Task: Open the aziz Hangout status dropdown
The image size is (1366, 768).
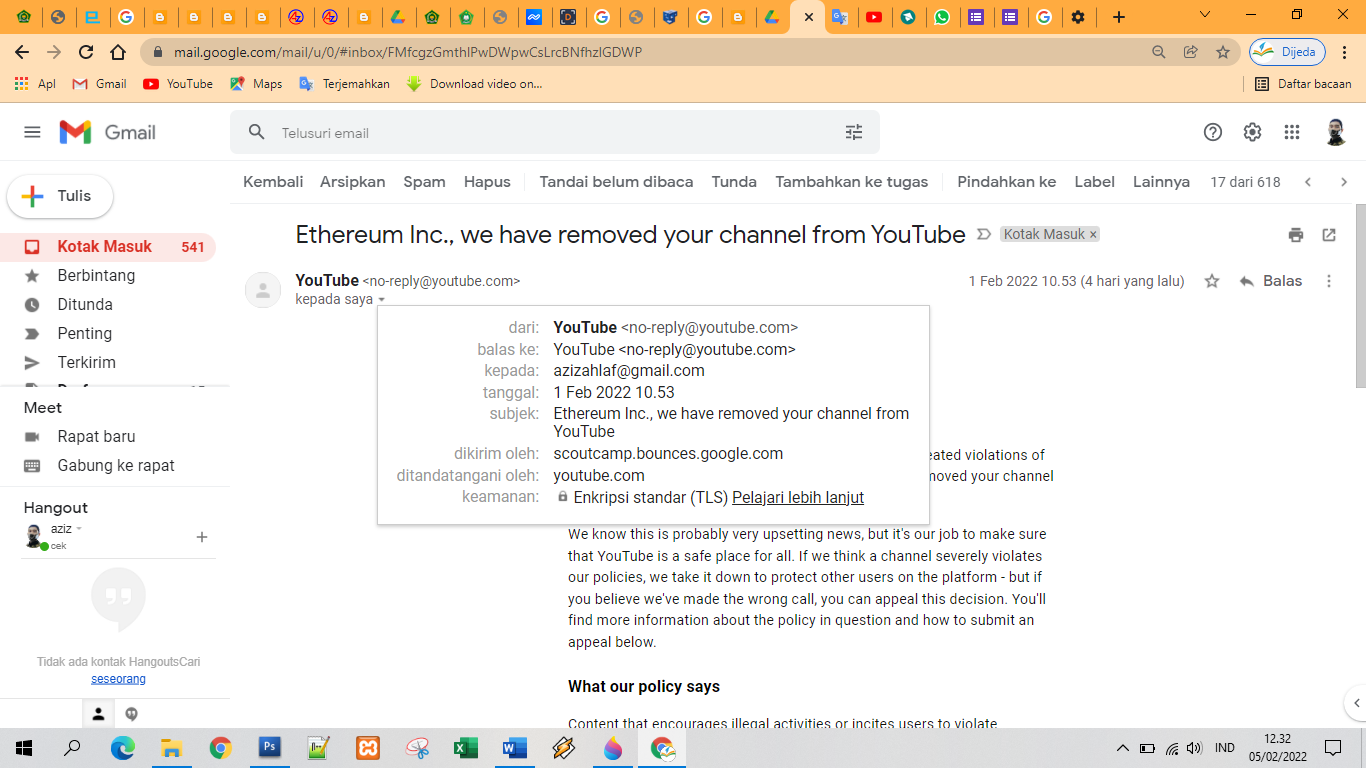Action: click(x=79, y=529)
